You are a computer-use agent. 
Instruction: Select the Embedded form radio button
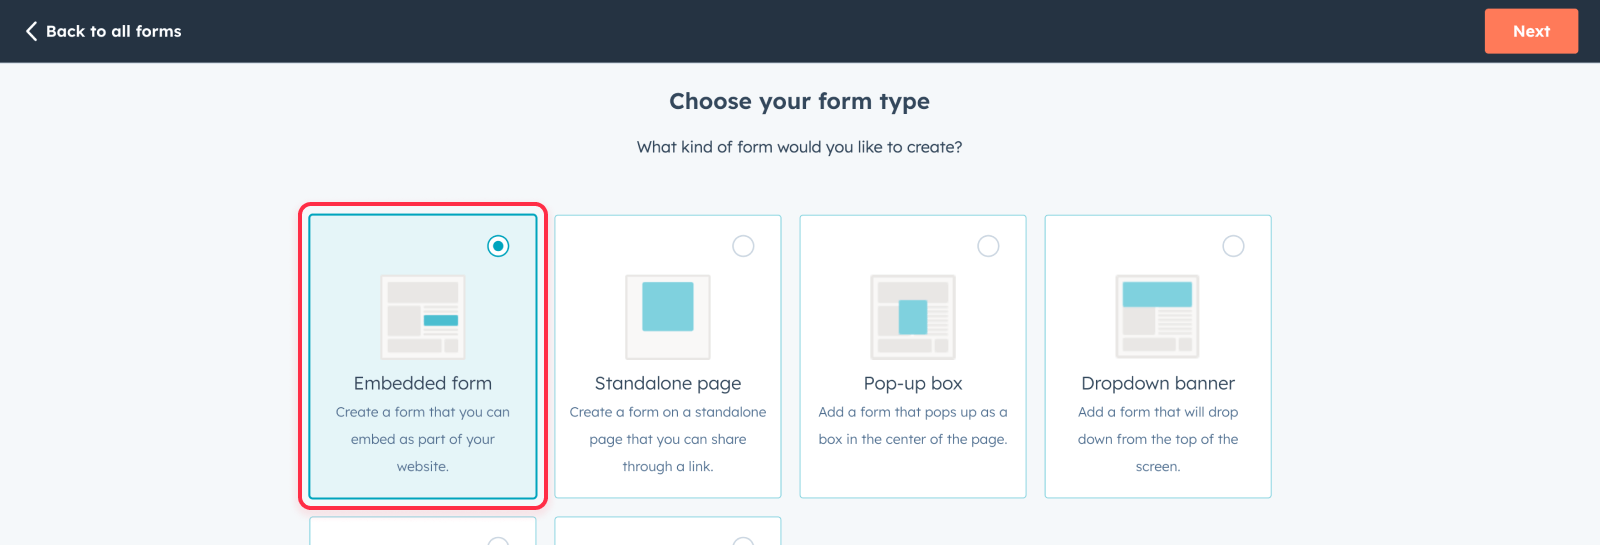(498, 246)
